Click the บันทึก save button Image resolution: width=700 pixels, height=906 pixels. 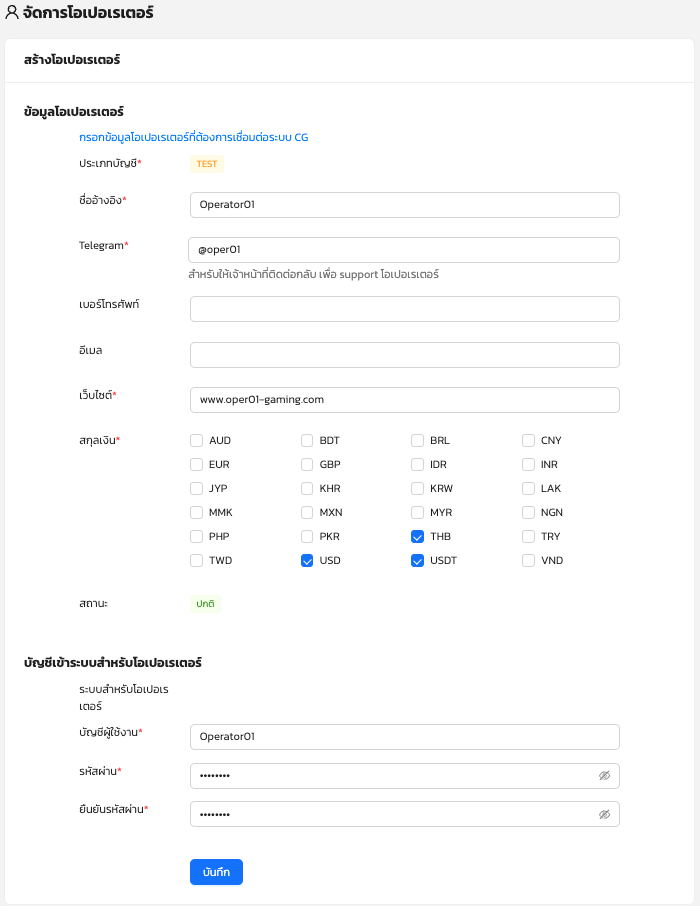(216, 872)
